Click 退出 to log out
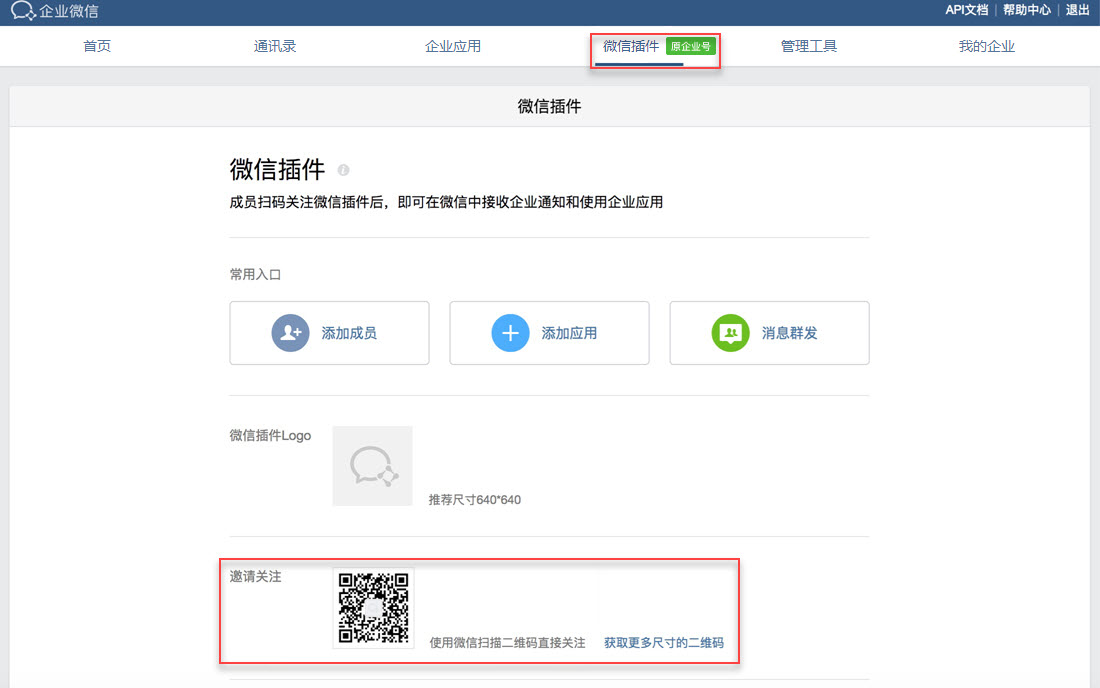The height and width of the screenshot is (688, 1100). (x=1077, y=10)
